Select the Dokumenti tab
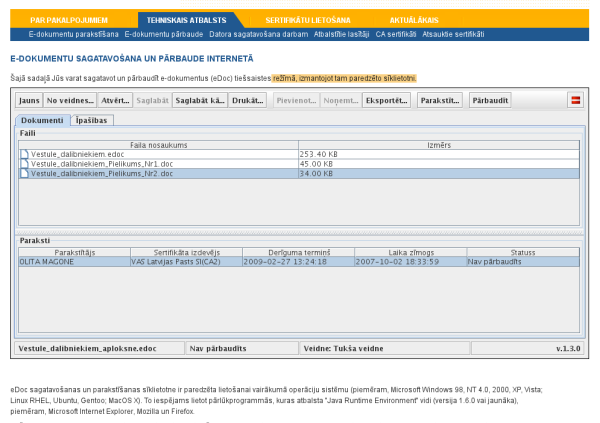 [42, 120]
